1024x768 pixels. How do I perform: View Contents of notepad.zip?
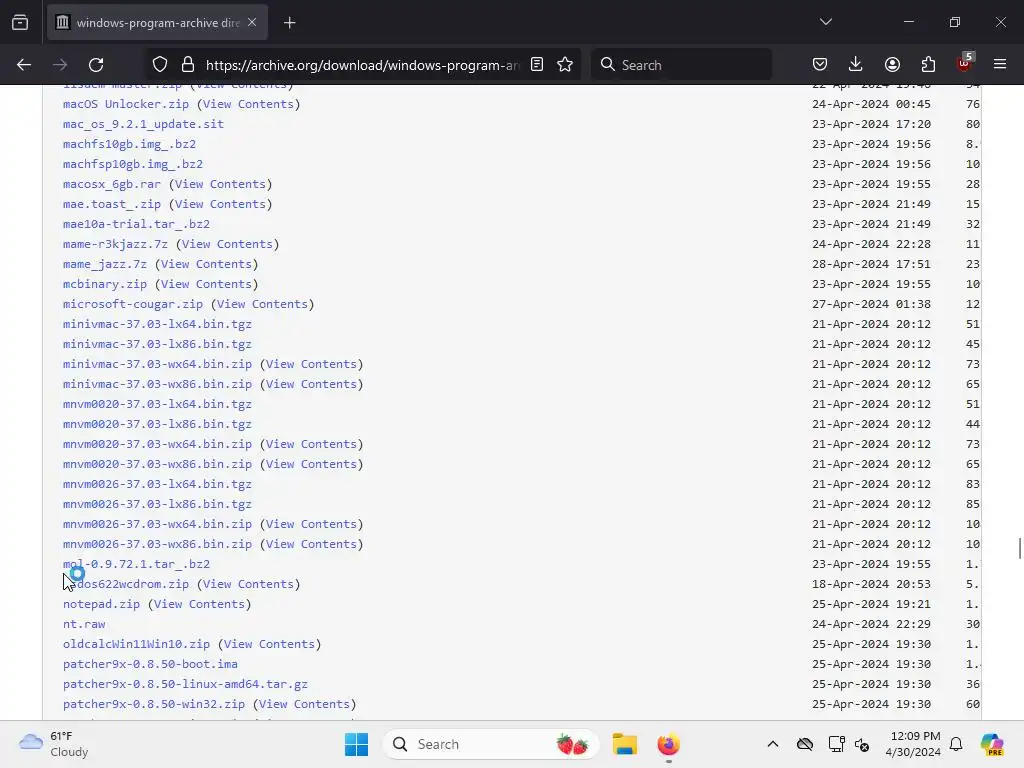[x=199, y=604]
